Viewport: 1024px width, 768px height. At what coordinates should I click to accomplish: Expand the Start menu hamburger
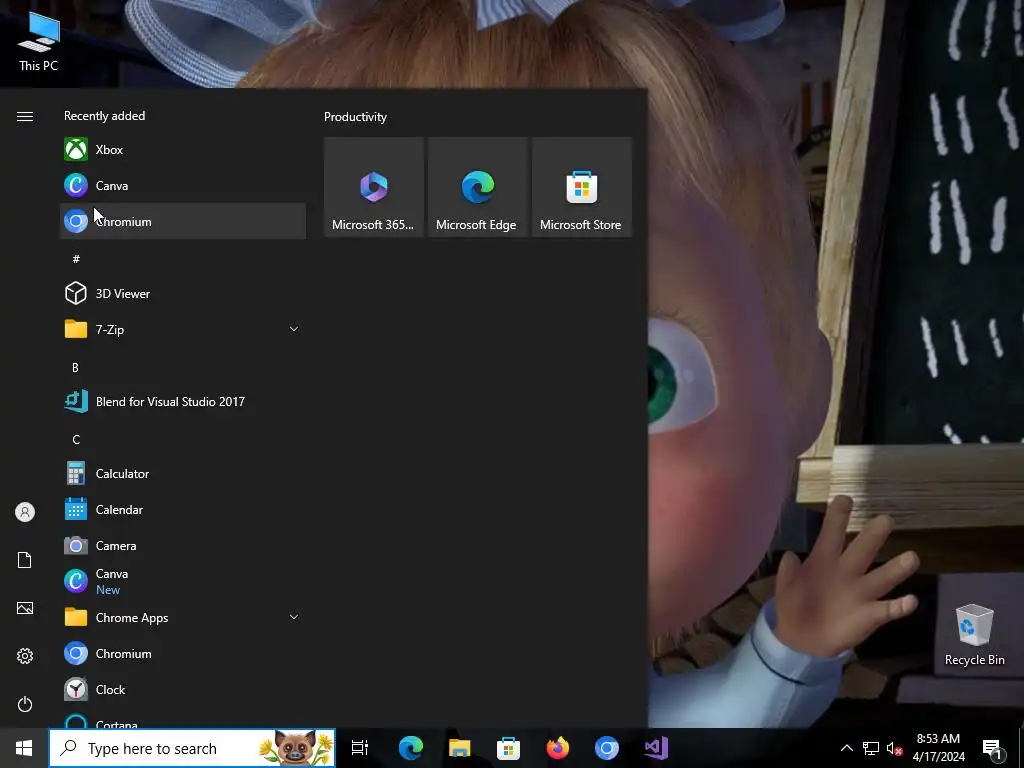25,116
